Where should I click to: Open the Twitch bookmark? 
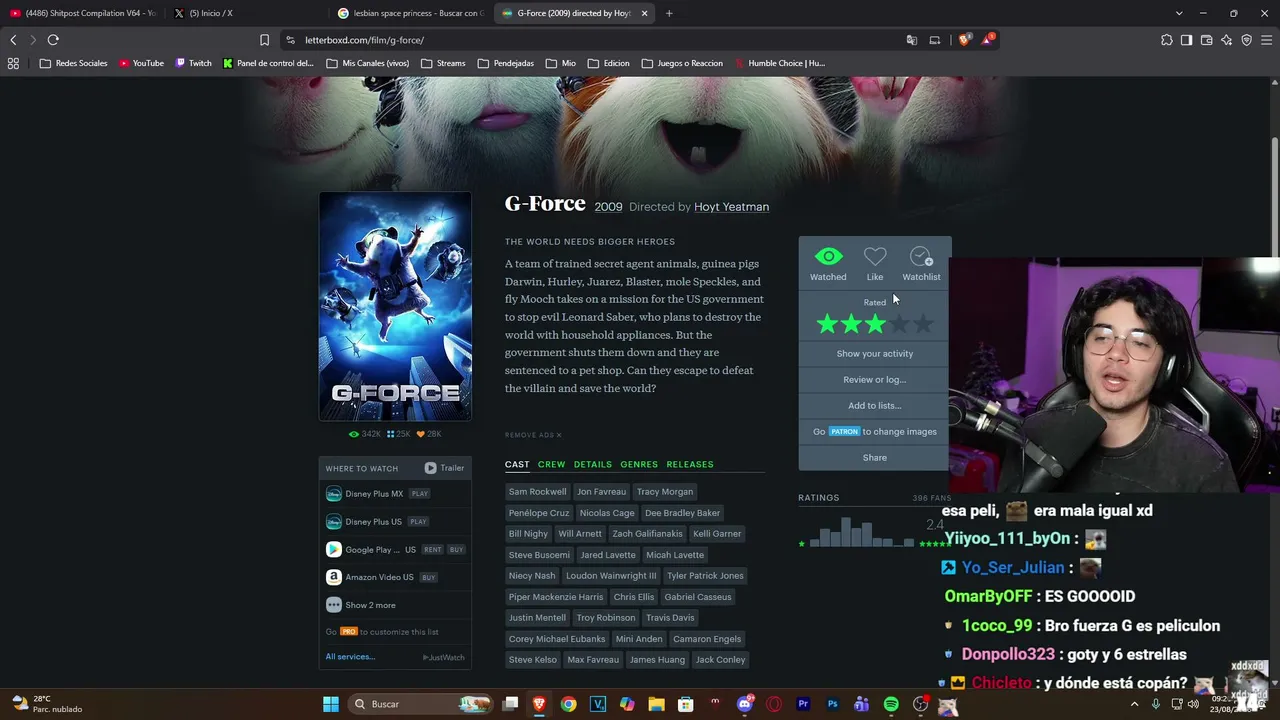click(x=194, y=63)
